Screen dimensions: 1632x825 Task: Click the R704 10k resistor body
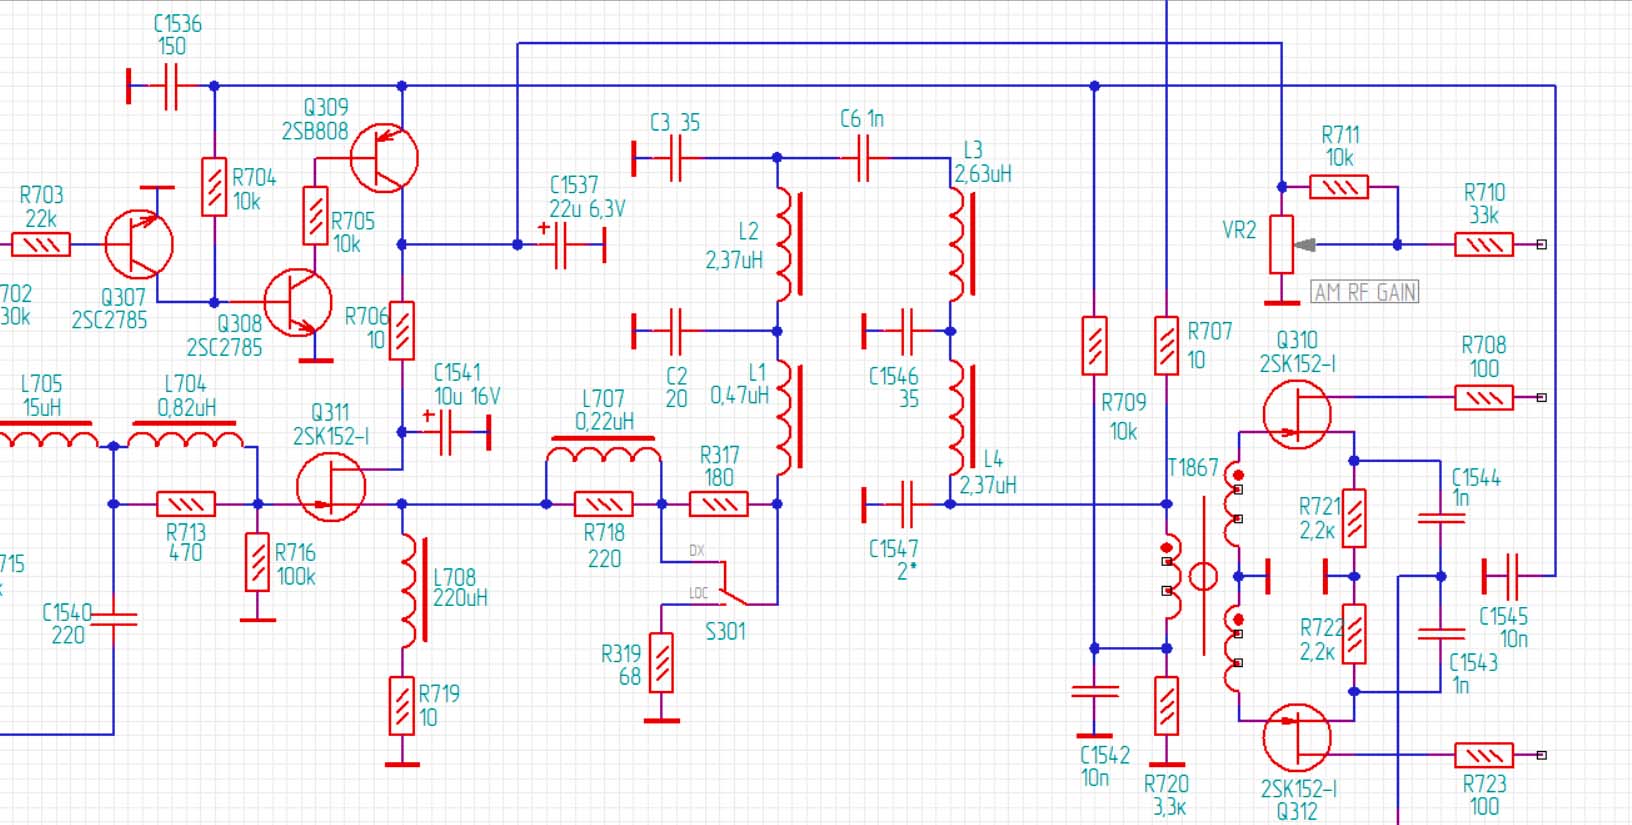point(214,187)
